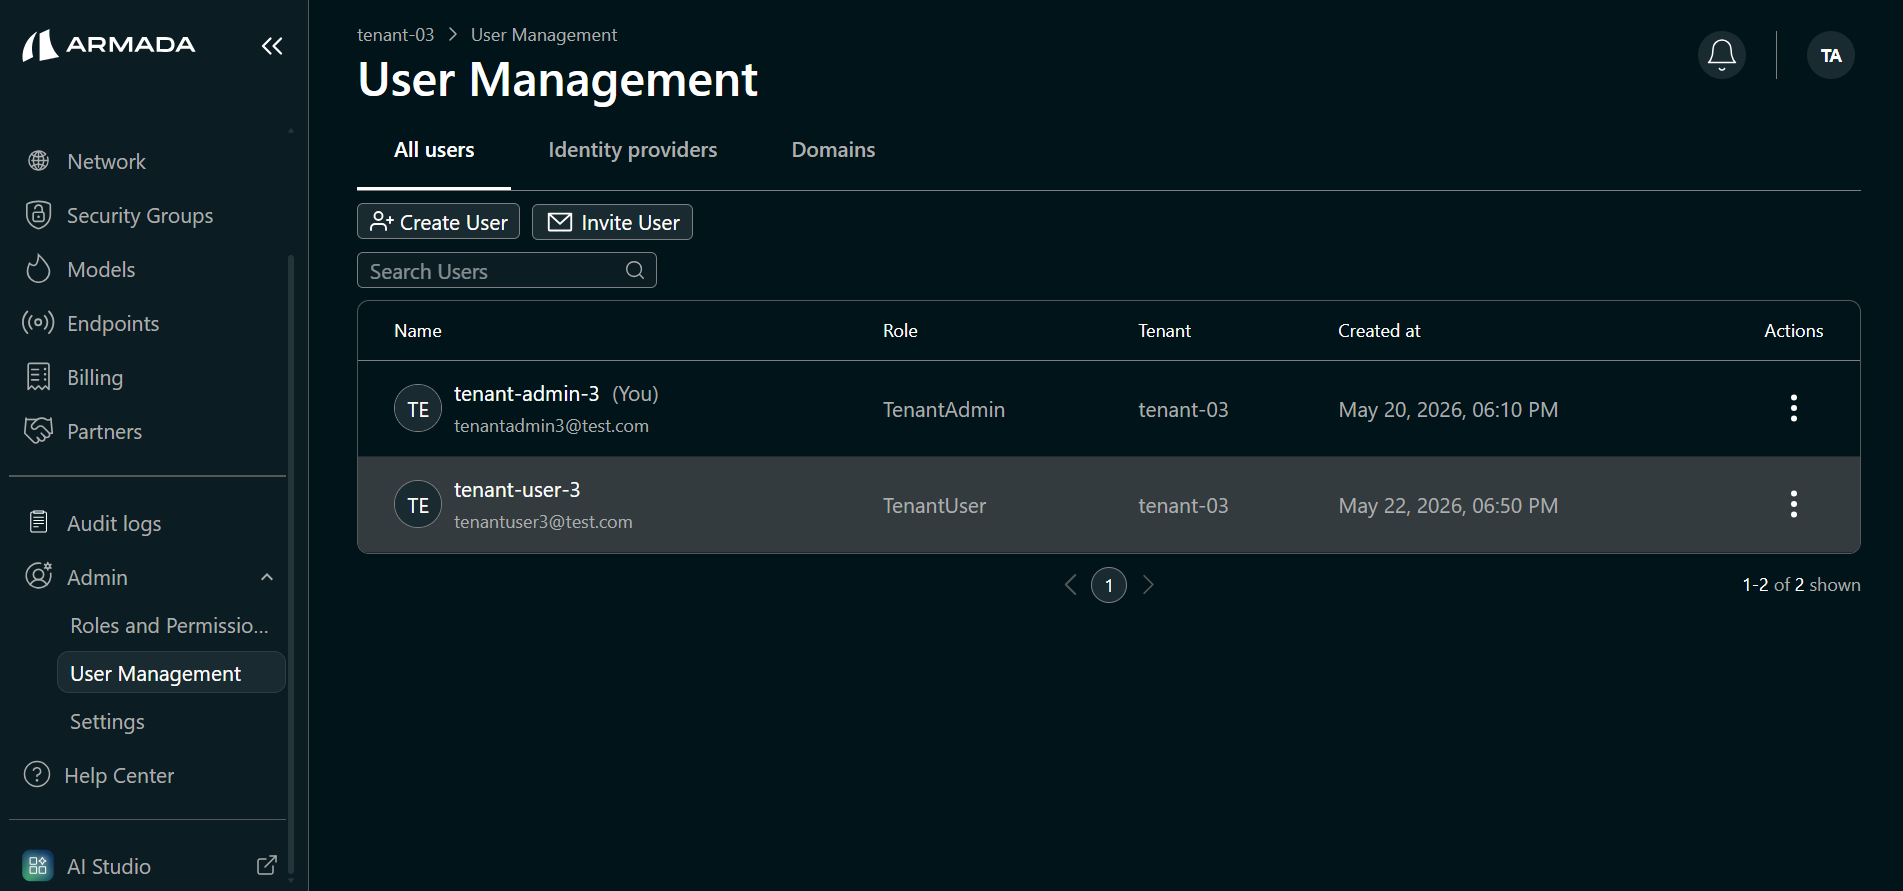Switch to Identity providers tab
Viewport: 1903px width, 891px height.
pyautogui.click(x=633, y=150)
